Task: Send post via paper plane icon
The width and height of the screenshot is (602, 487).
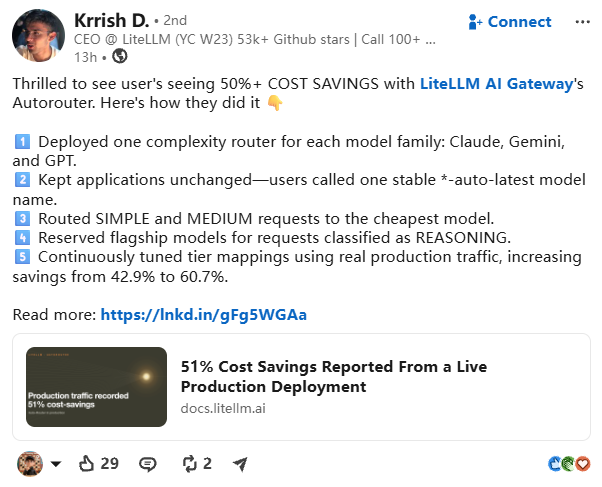Action: [240, 464]
